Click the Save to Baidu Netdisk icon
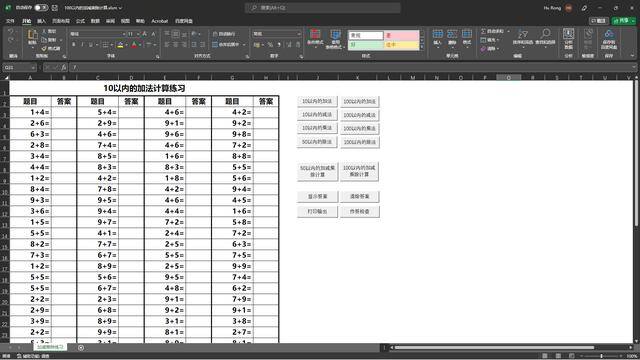The image size is (640, 360). pyautogui.click(x=609, y=34)
